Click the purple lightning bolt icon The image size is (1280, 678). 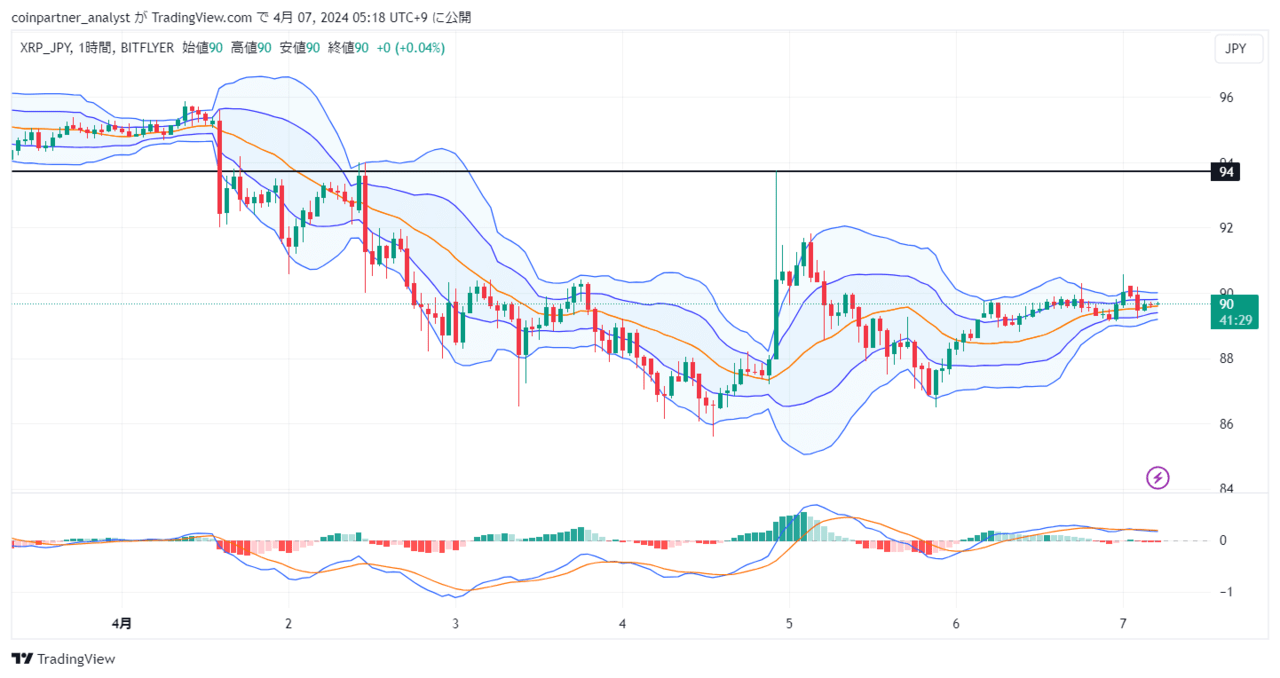pos(1158,478)
